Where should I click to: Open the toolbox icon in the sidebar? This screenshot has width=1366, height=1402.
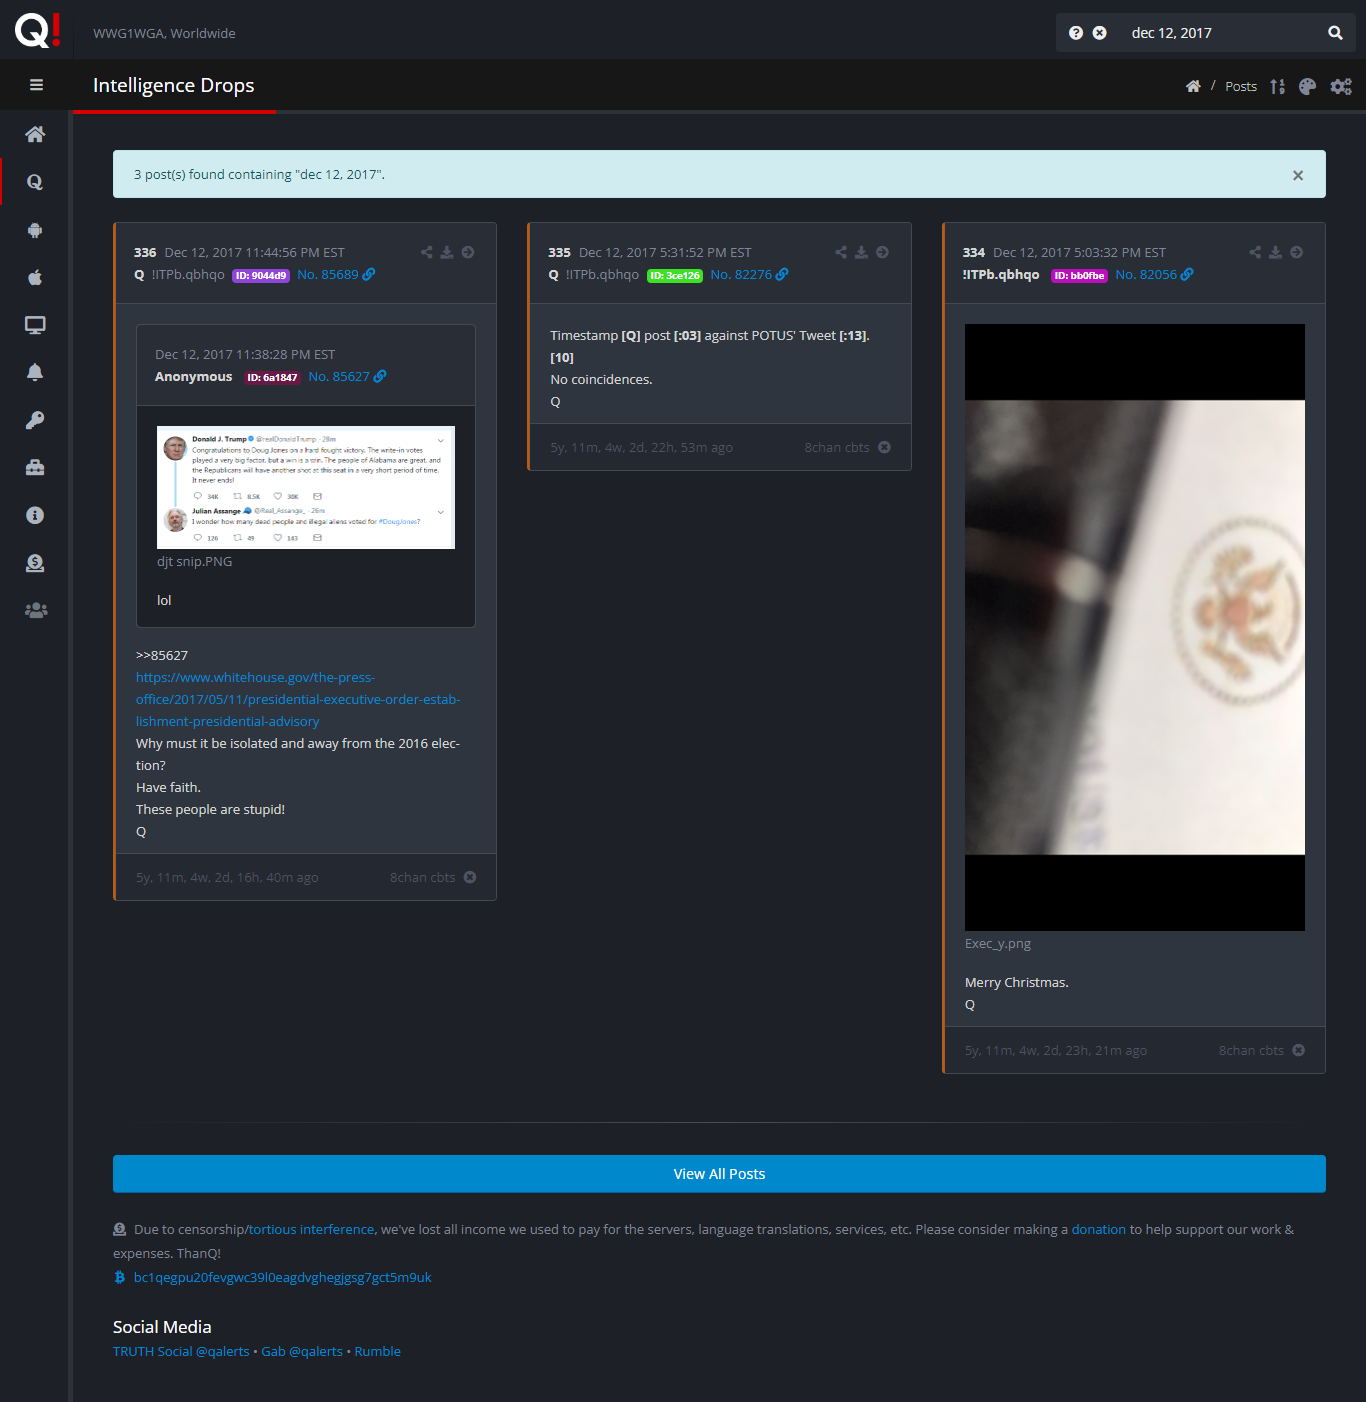point(35,467)
